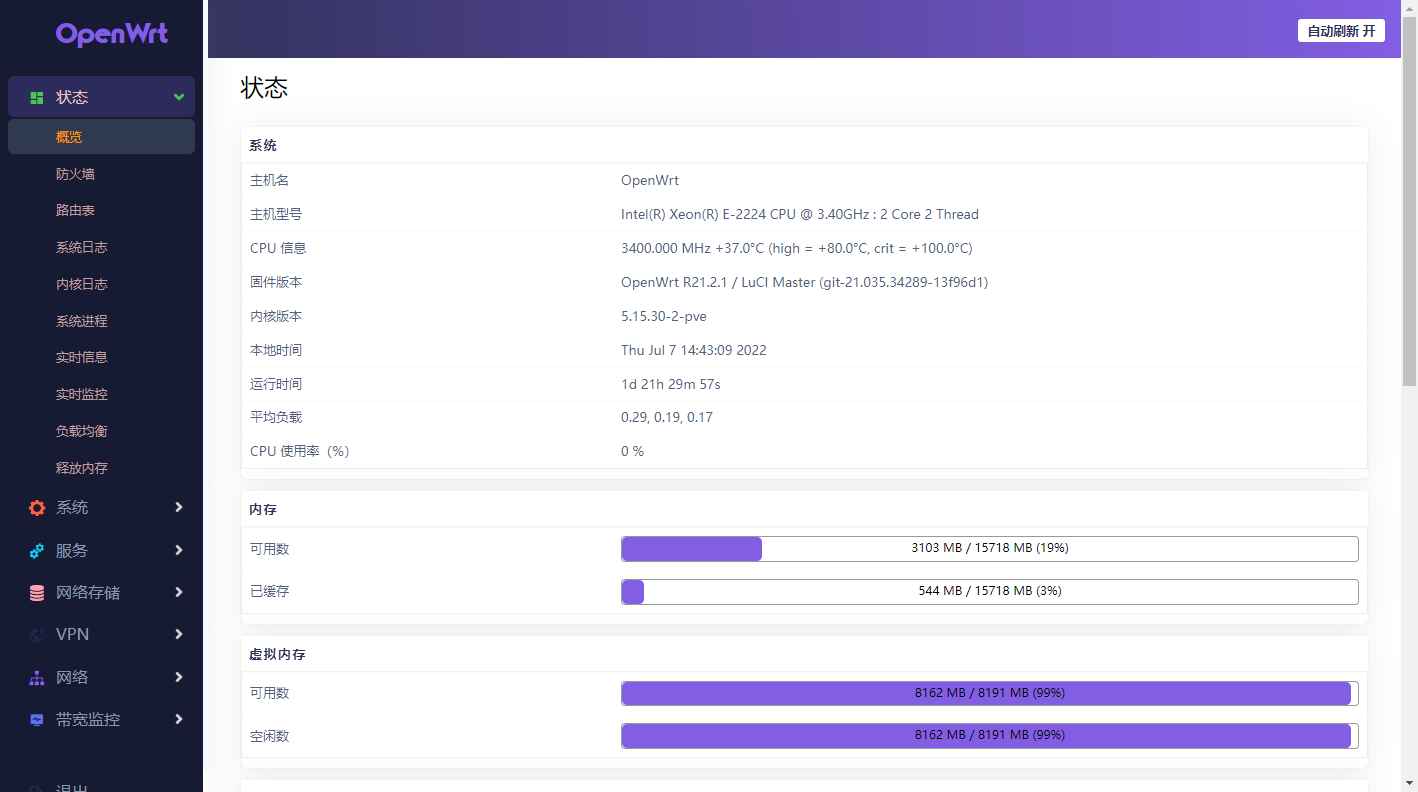
Task: Select 系统日志 from the sidebar
Action: 78,246
